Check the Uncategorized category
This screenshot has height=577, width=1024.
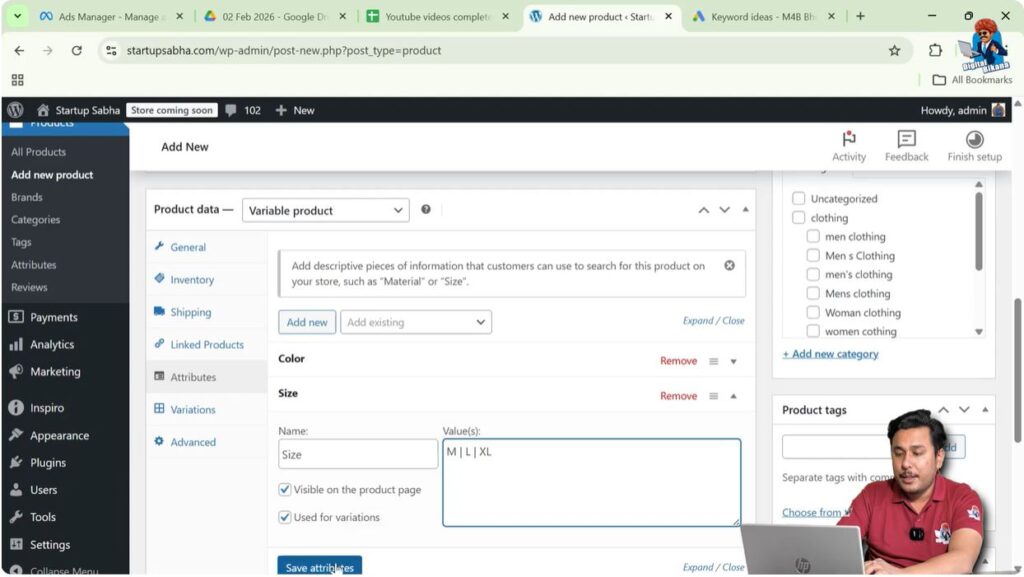pyautogui.click(x=799, y=198)
